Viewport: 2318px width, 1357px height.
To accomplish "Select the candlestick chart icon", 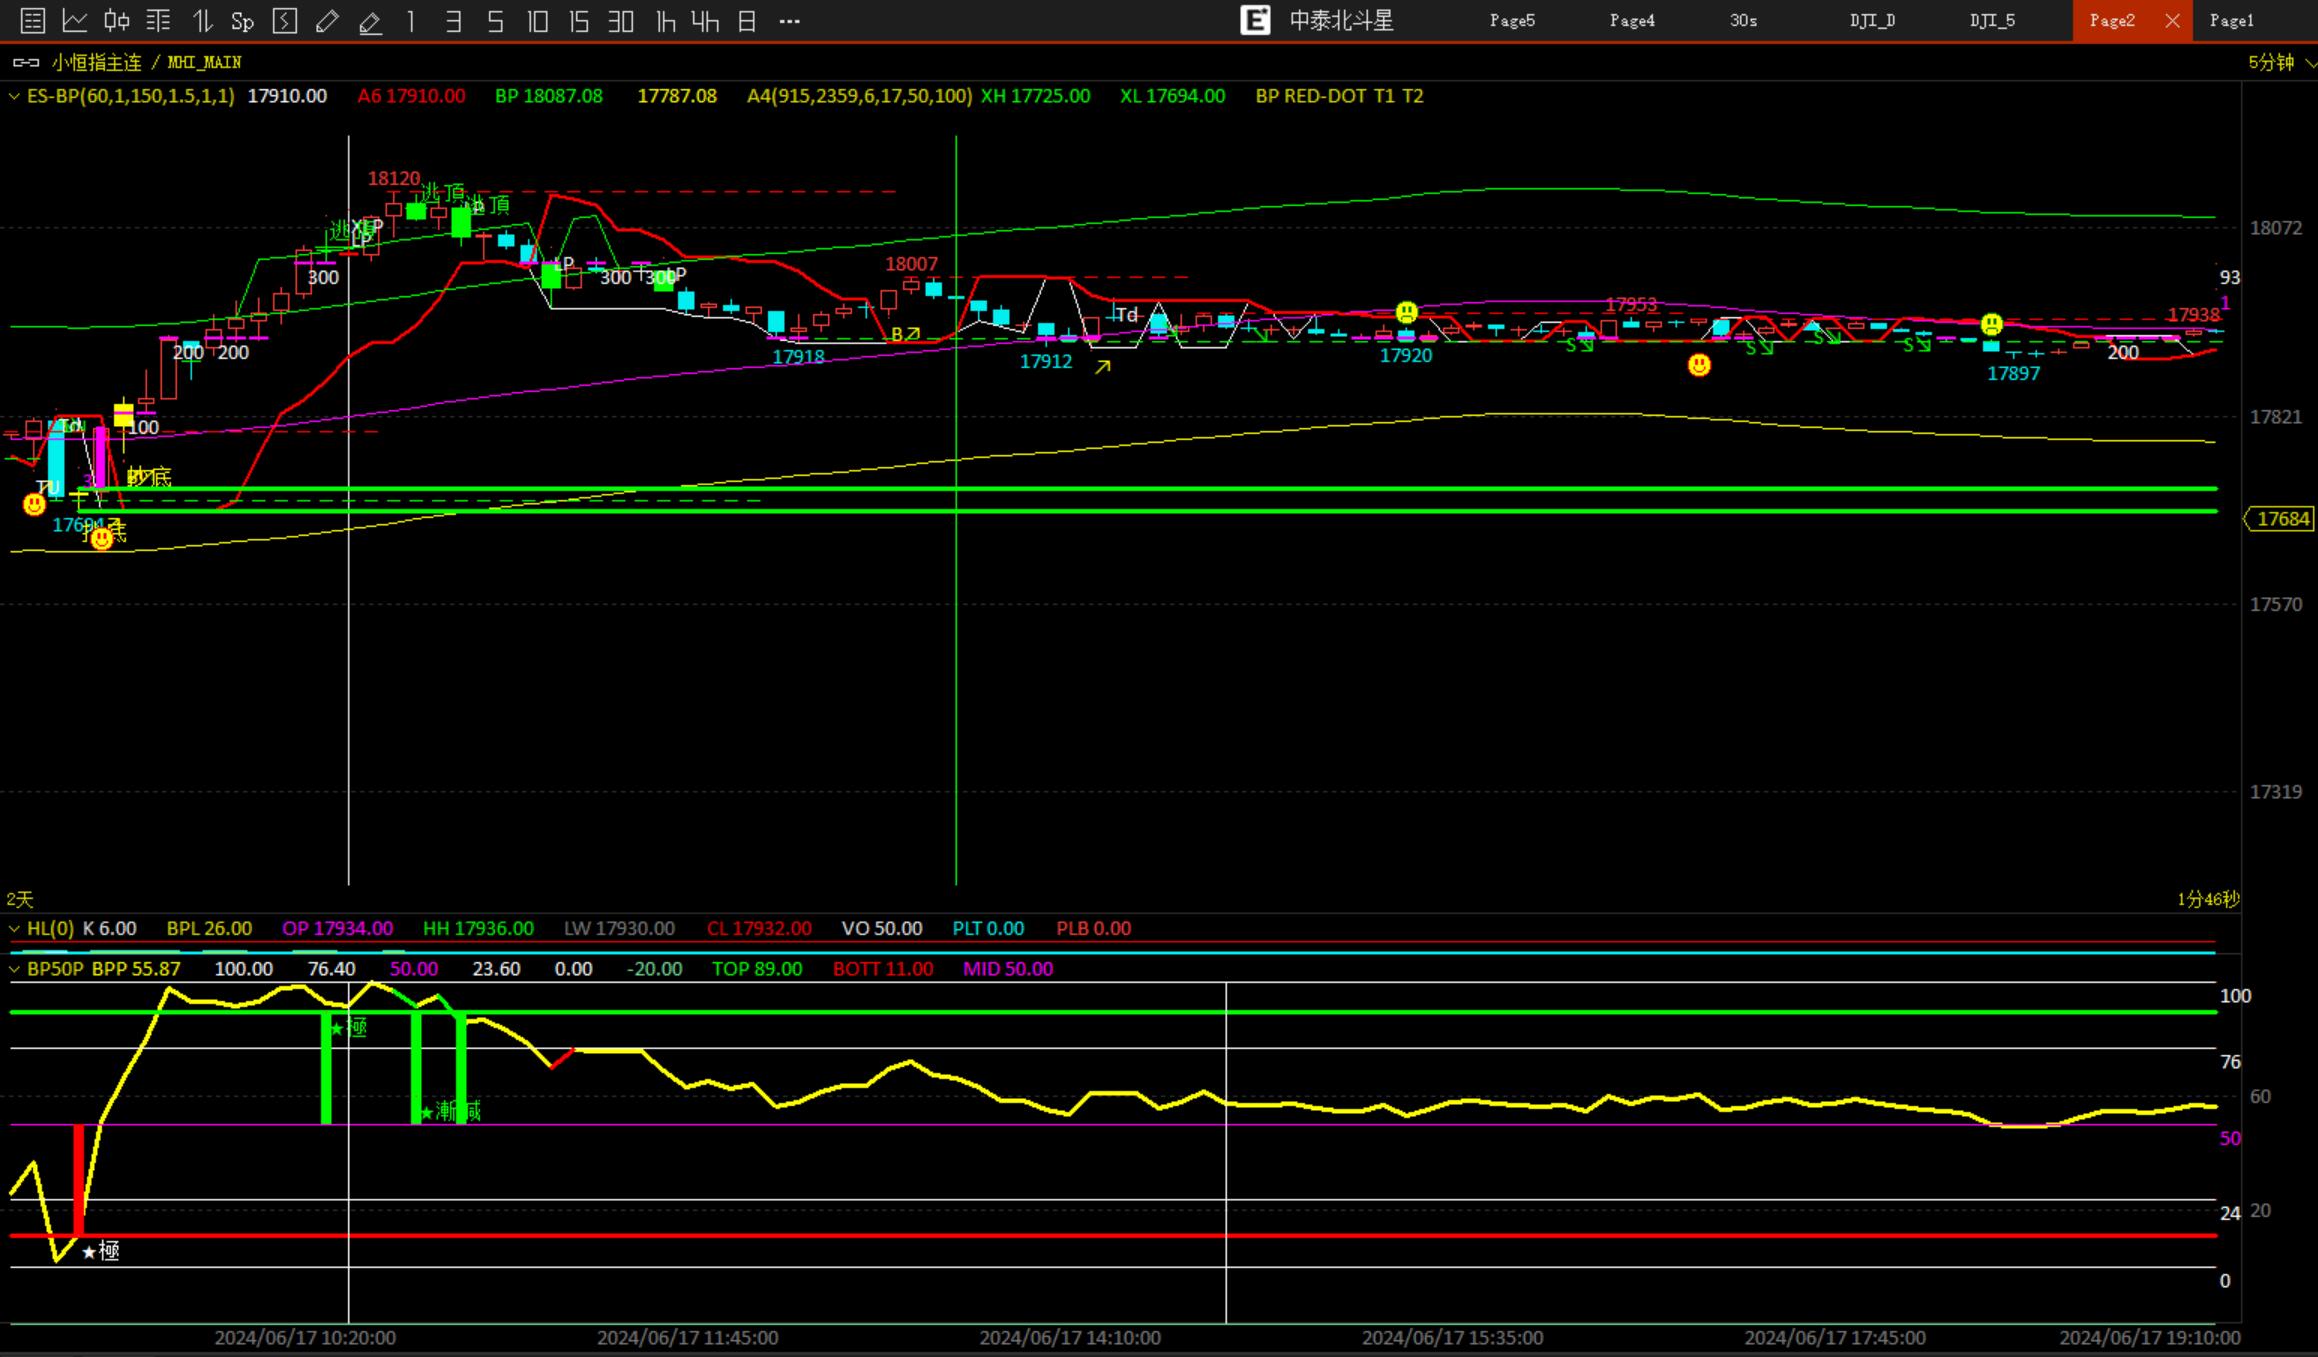I will 117,21.
